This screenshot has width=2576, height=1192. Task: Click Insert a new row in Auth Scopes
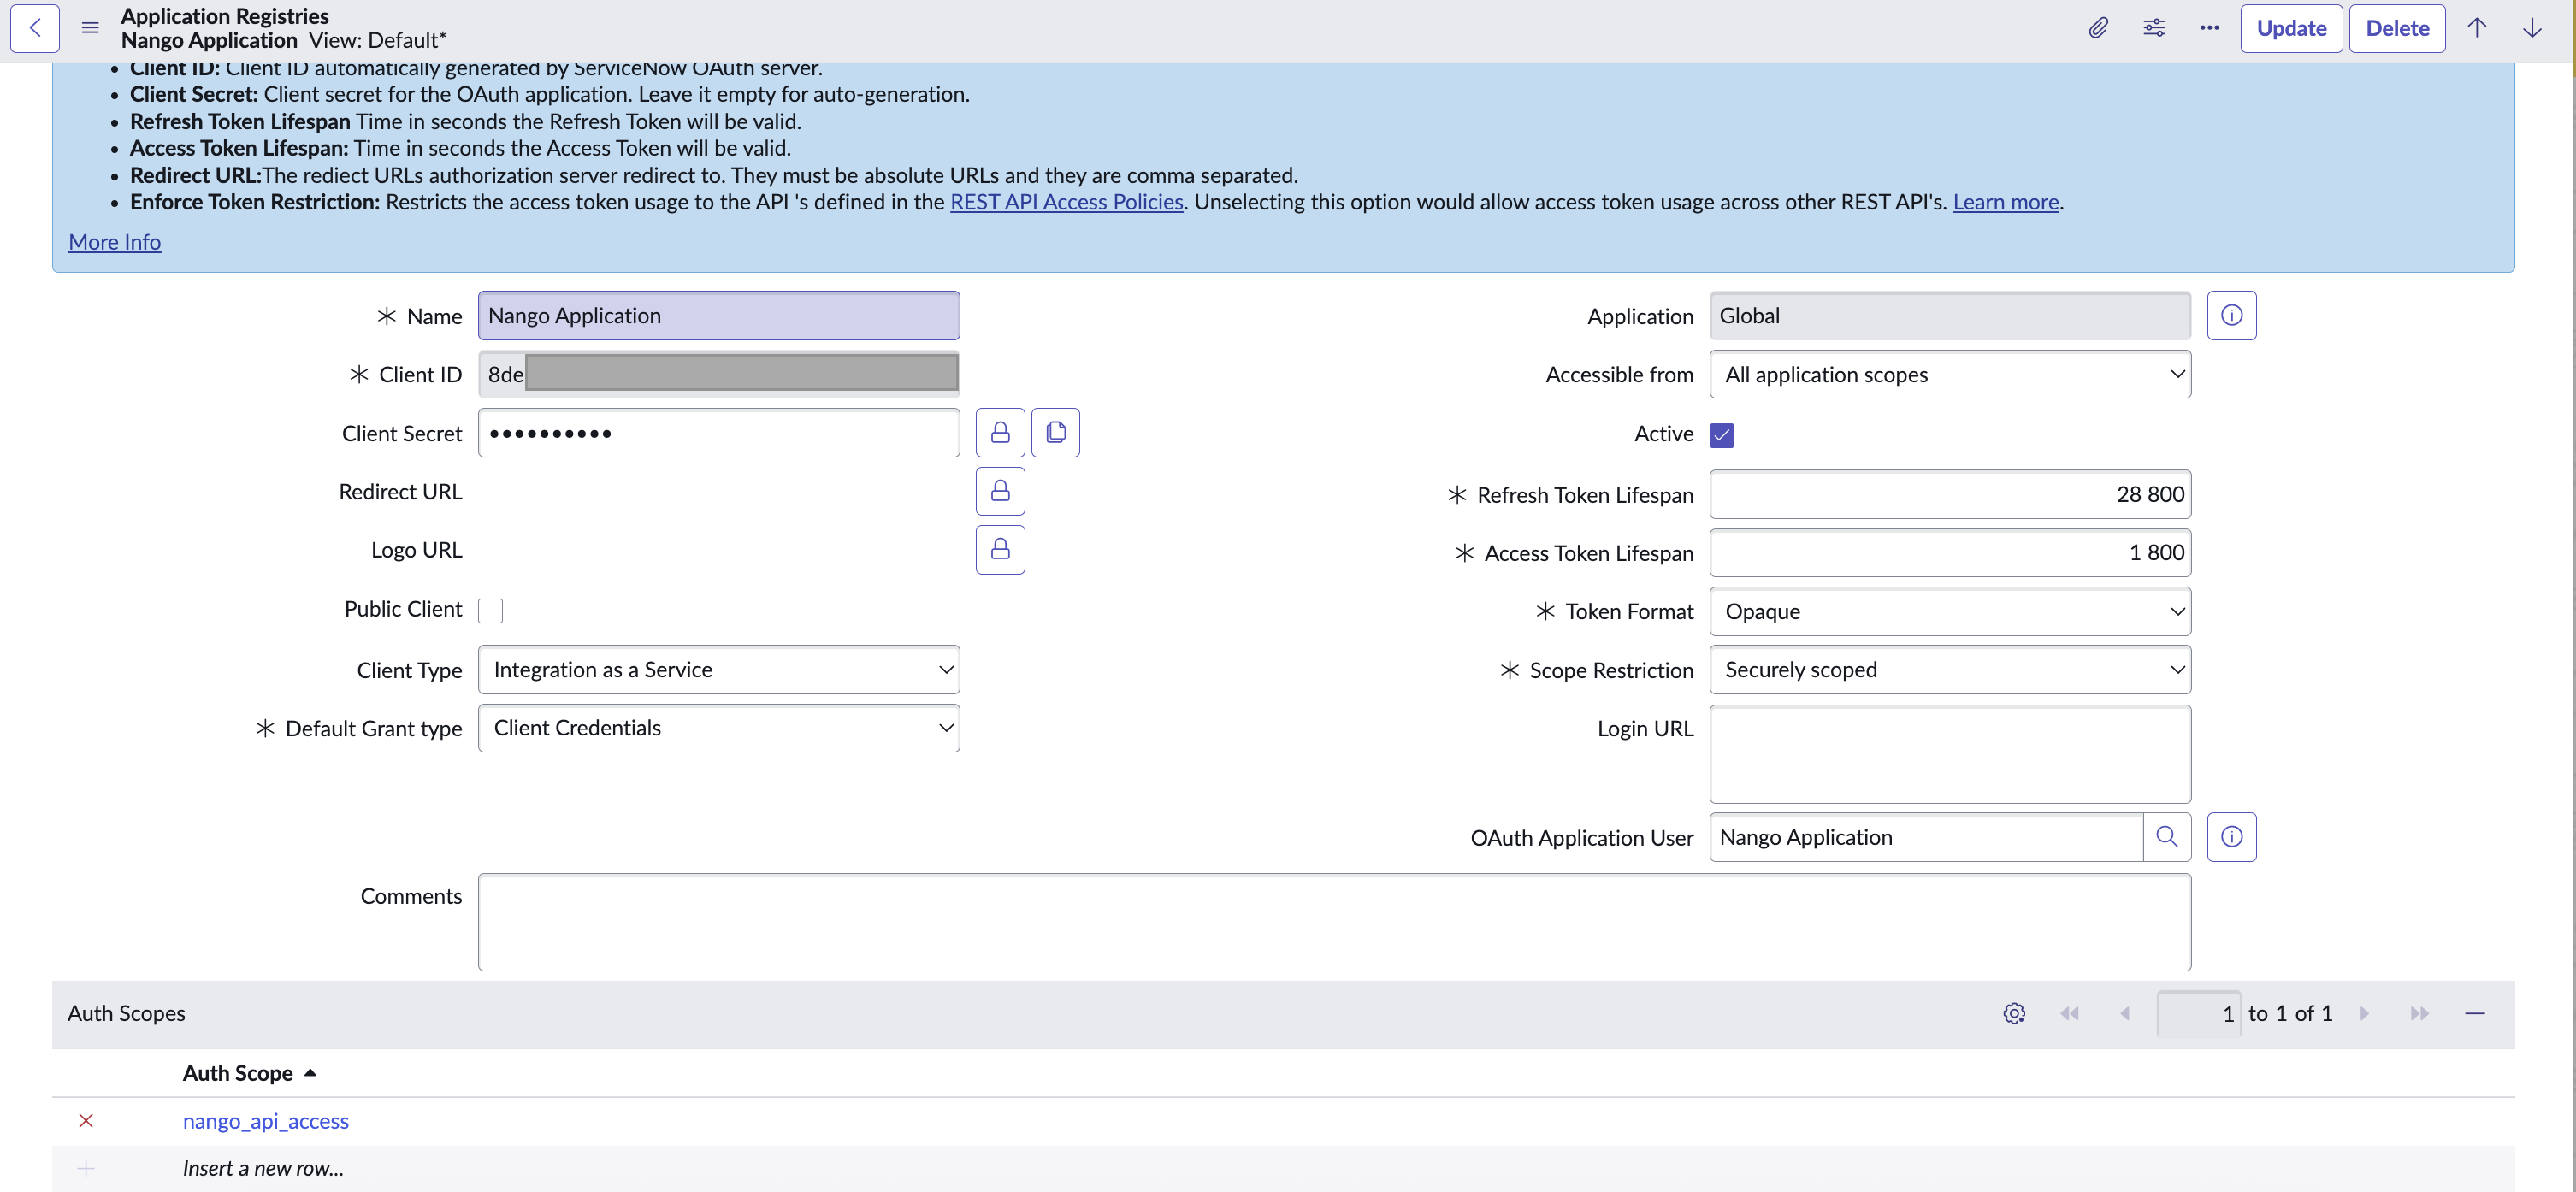pyautogui.click(x=262, y=1166)
